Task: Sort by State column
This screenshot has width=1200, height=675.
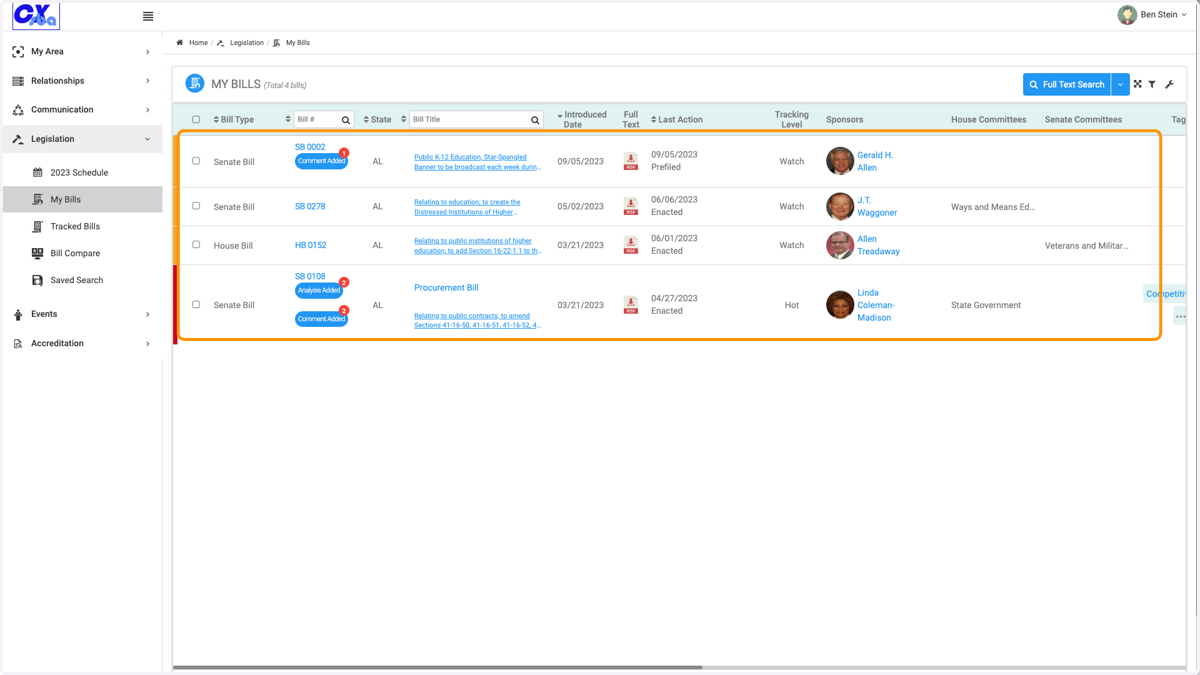Action: pos(378,120)
